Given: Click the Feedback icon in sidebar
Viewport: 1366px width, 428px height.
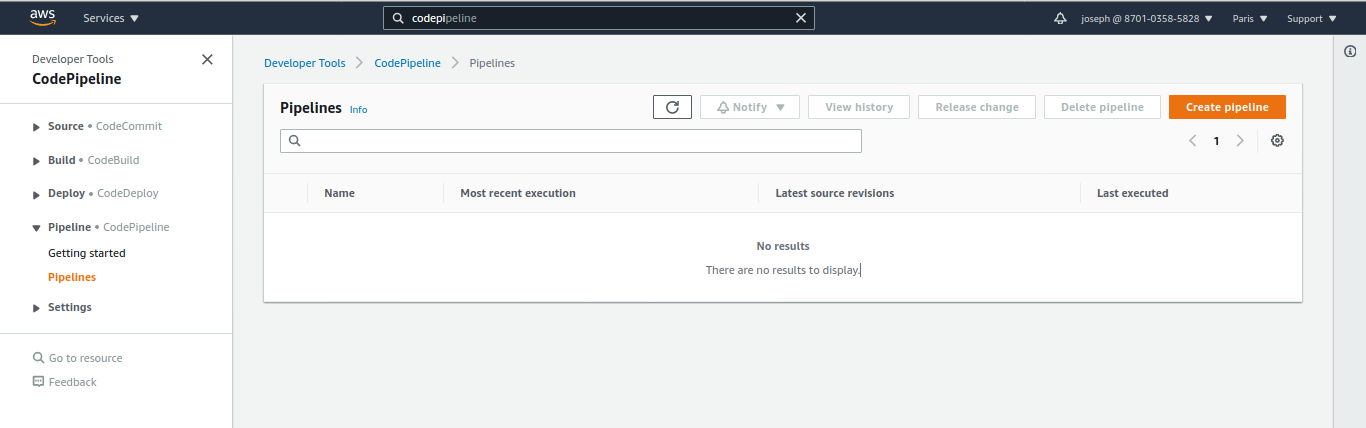Looking at the screenshot, I should pos(39,382).
